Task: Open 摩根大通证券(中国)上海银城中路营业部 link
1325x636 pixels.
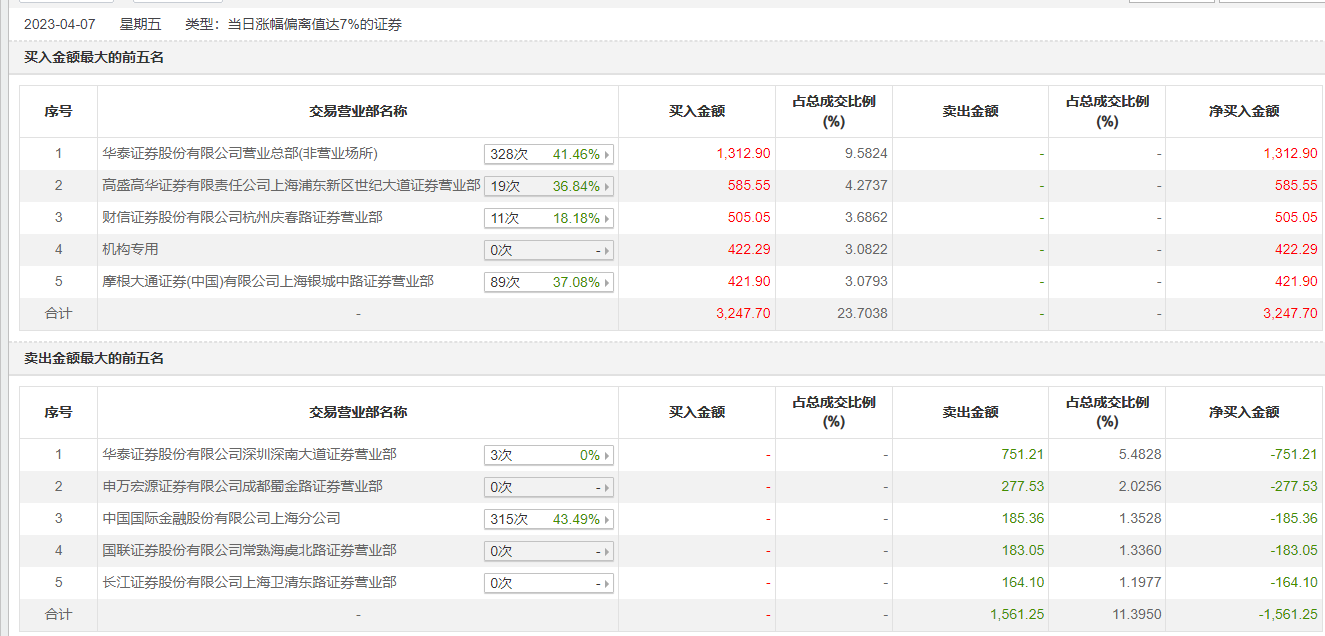Action: click(x=268, y=281)
